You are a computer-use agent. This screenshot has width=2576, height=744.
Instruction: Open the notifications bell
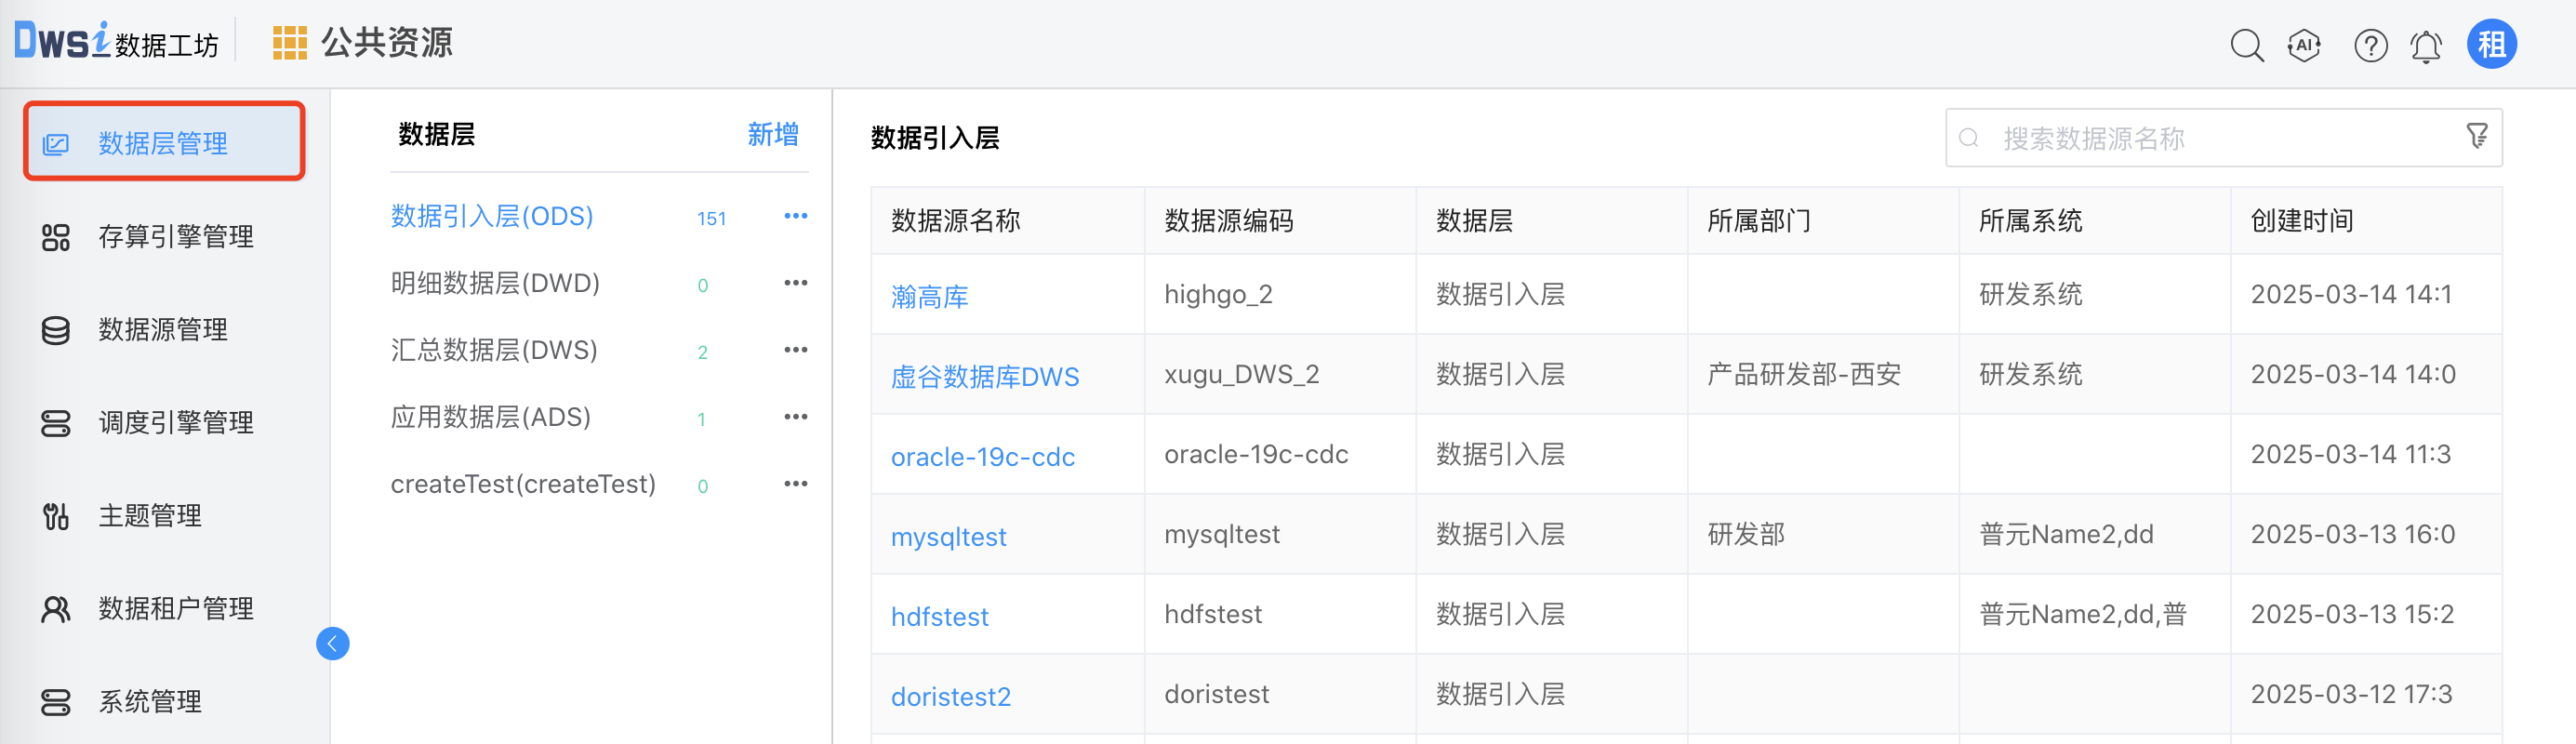click(x=2426, y=46)
